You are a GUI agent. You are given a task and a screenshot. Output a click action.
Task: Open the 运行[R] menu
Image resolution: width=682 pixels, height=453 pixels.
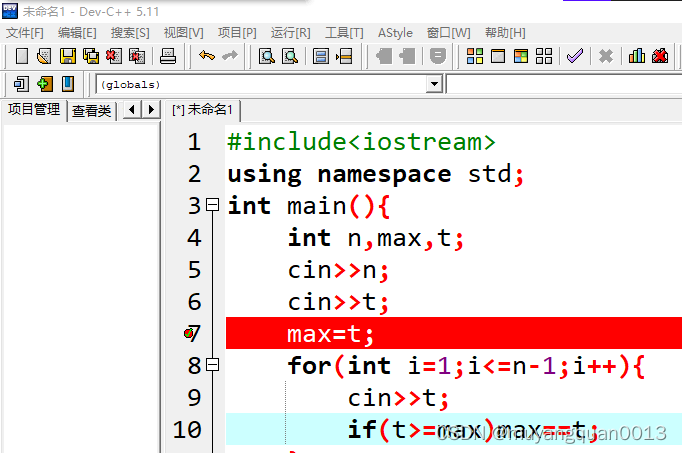[x=291, y=33]
